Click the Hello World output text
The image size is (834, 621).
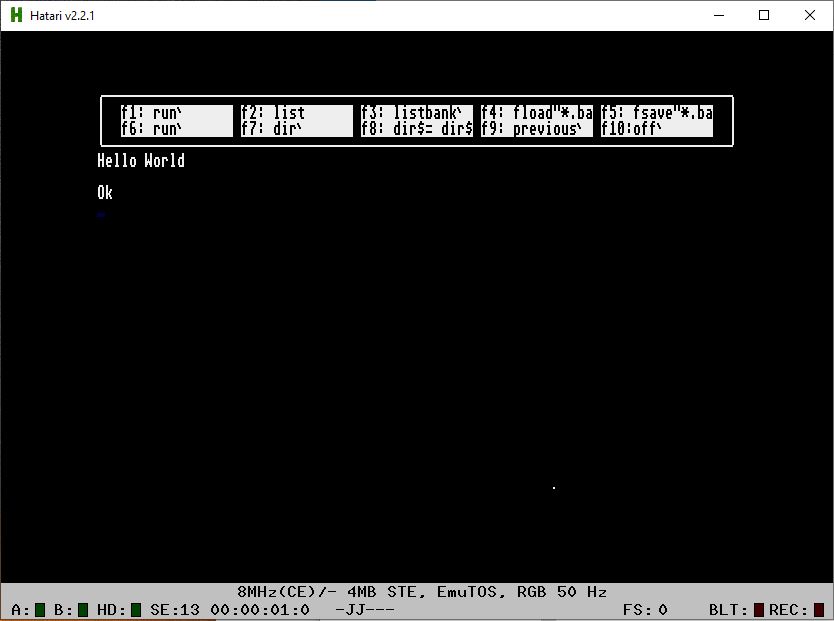(141, 161)
